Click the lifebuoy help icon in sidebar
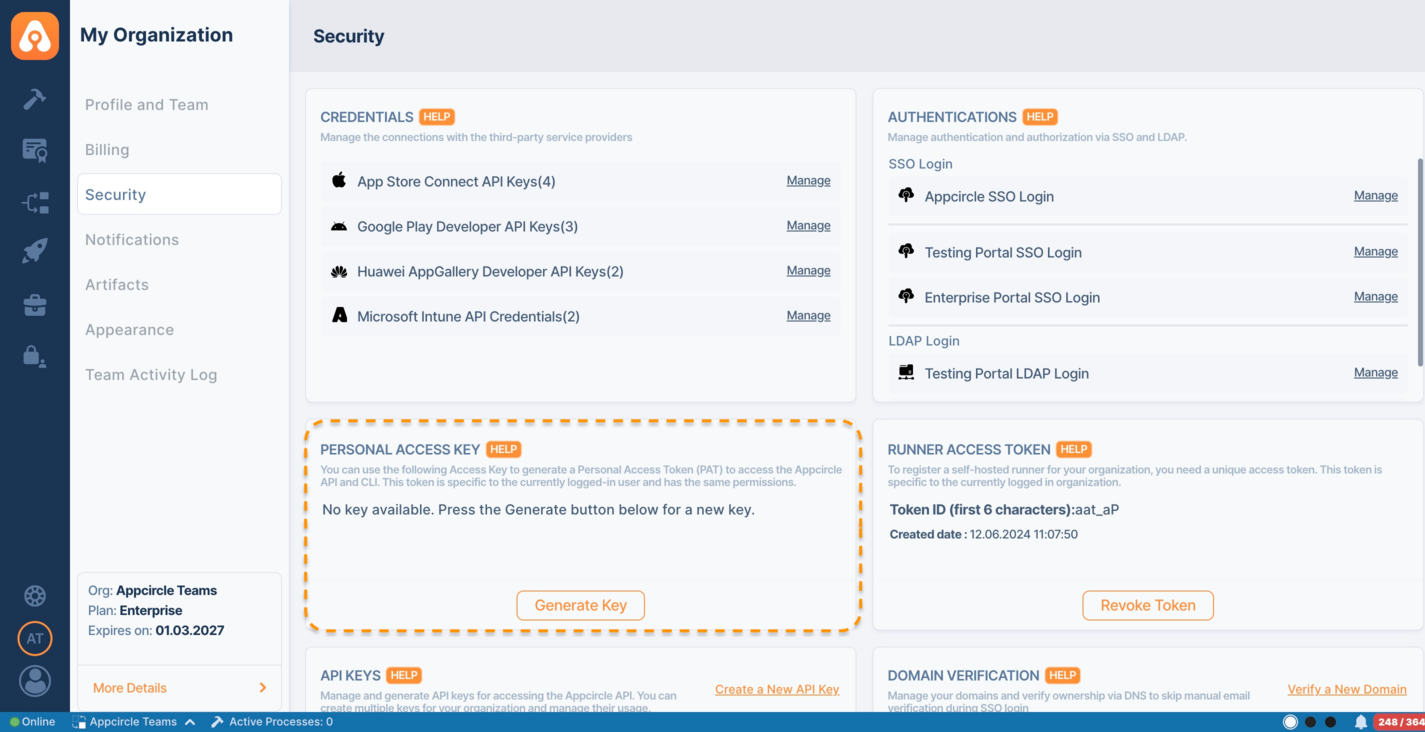The width and height of the screenshot is (1425, 732). click(x=35, y=596)
